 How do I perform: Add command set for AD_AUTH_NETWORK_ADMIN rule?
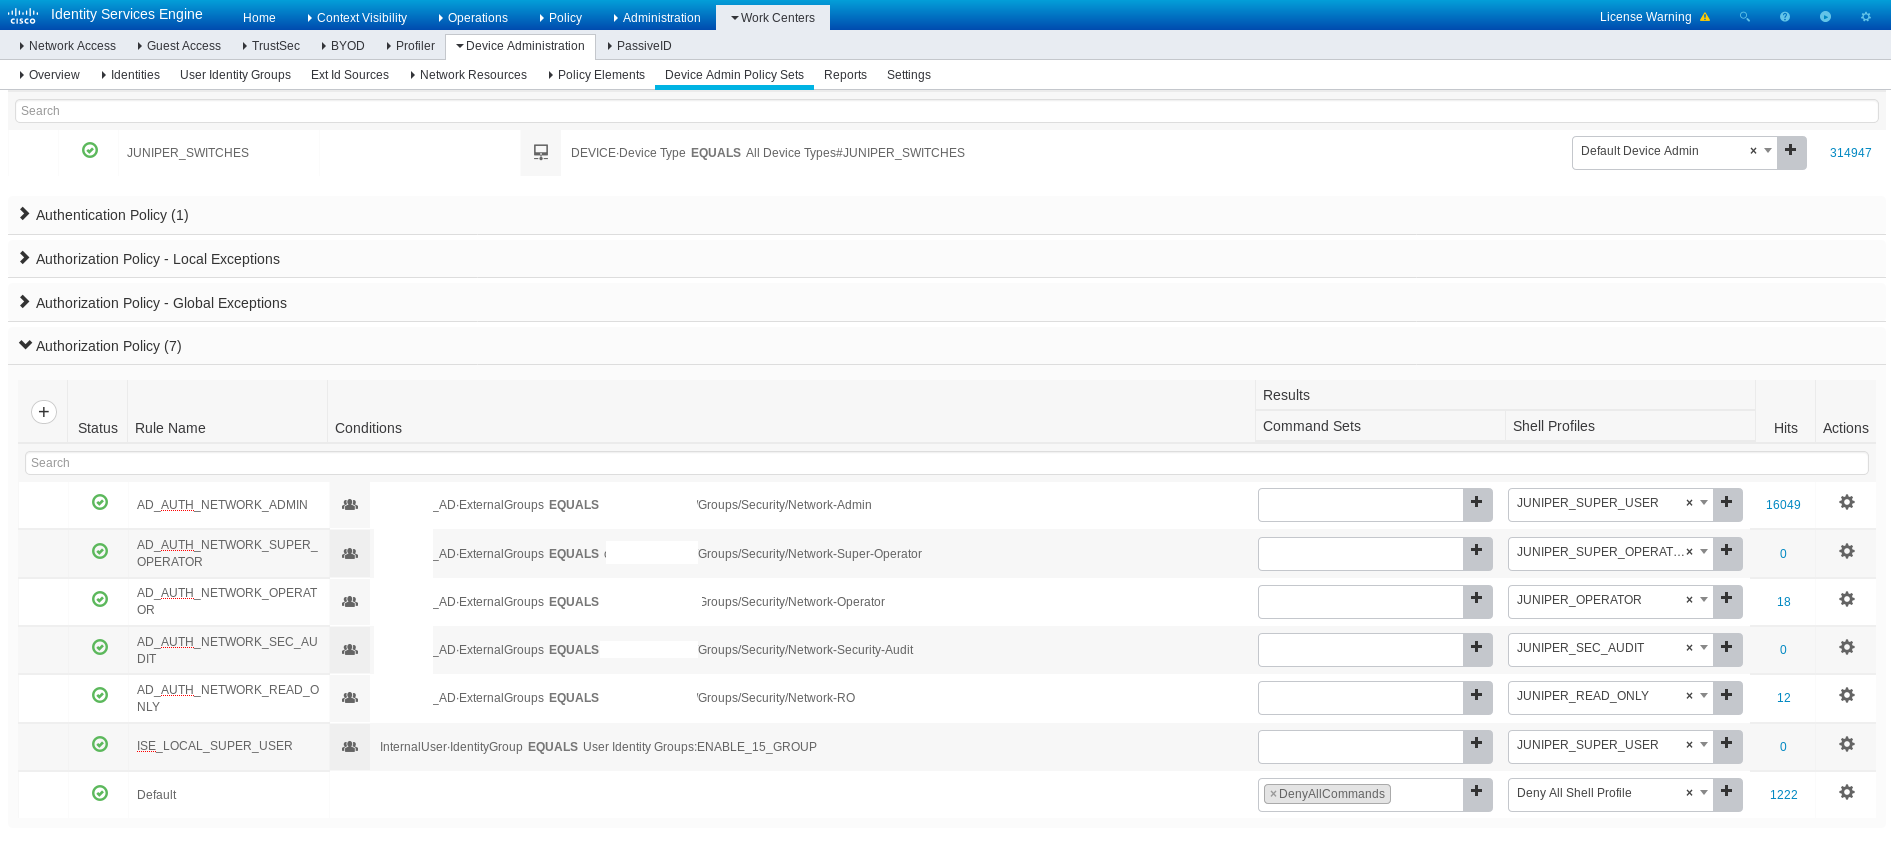tap(1477, 504)
